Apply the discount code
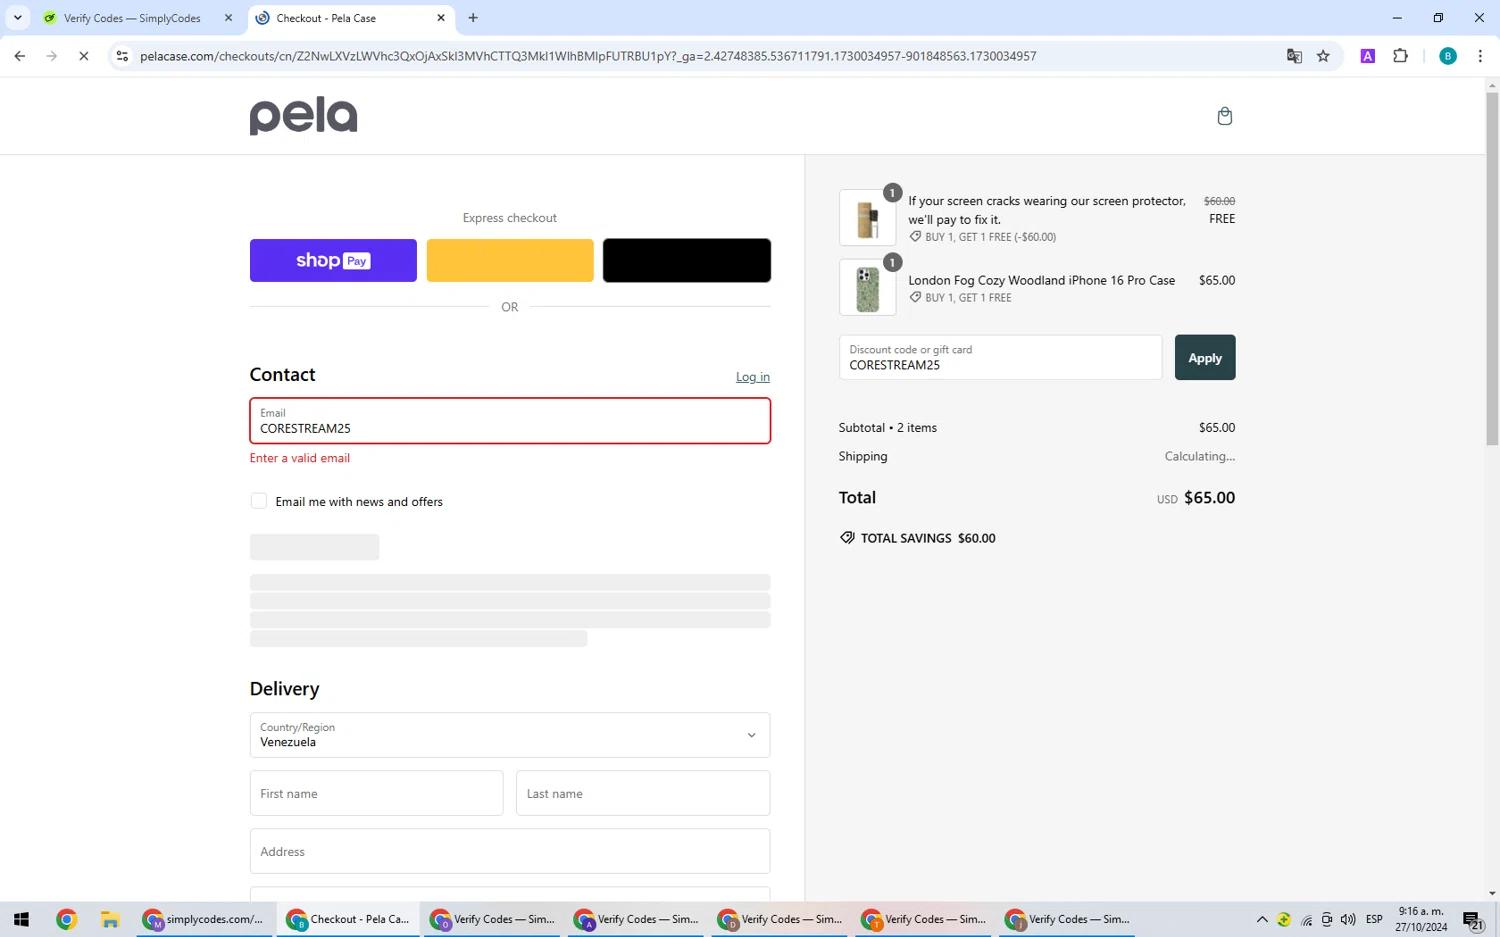The image size is (1500, 937). pos(1205,357)
